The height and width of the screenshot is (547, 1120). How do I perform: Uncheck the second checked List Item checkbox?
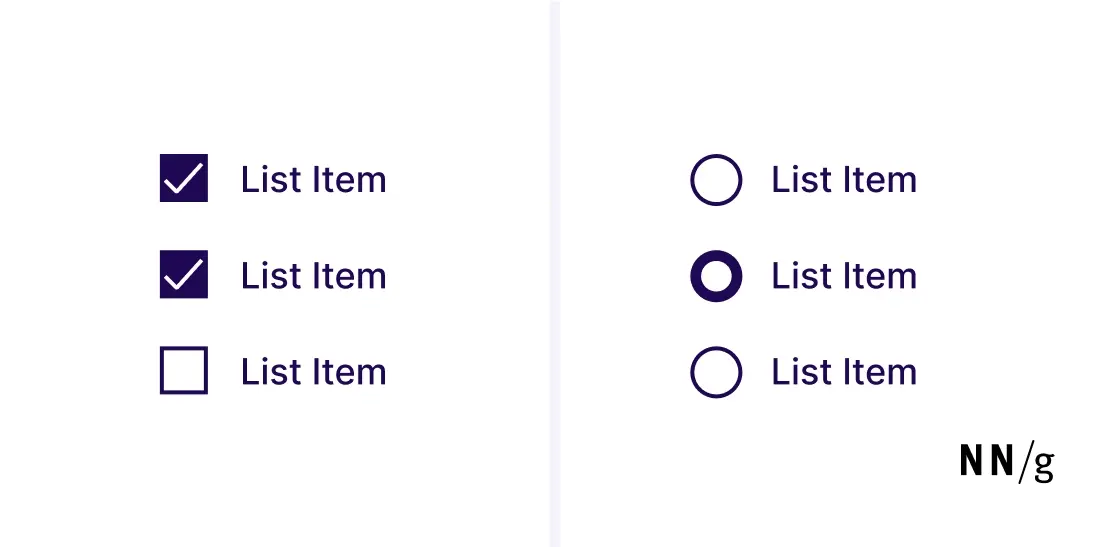click(x=184, y=275)
